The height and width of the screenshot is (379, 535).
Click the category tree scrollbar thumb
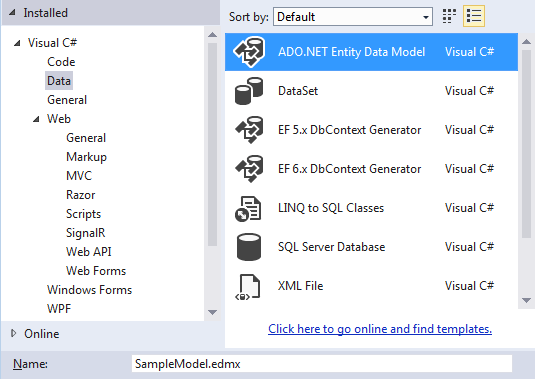coord(212,144)
